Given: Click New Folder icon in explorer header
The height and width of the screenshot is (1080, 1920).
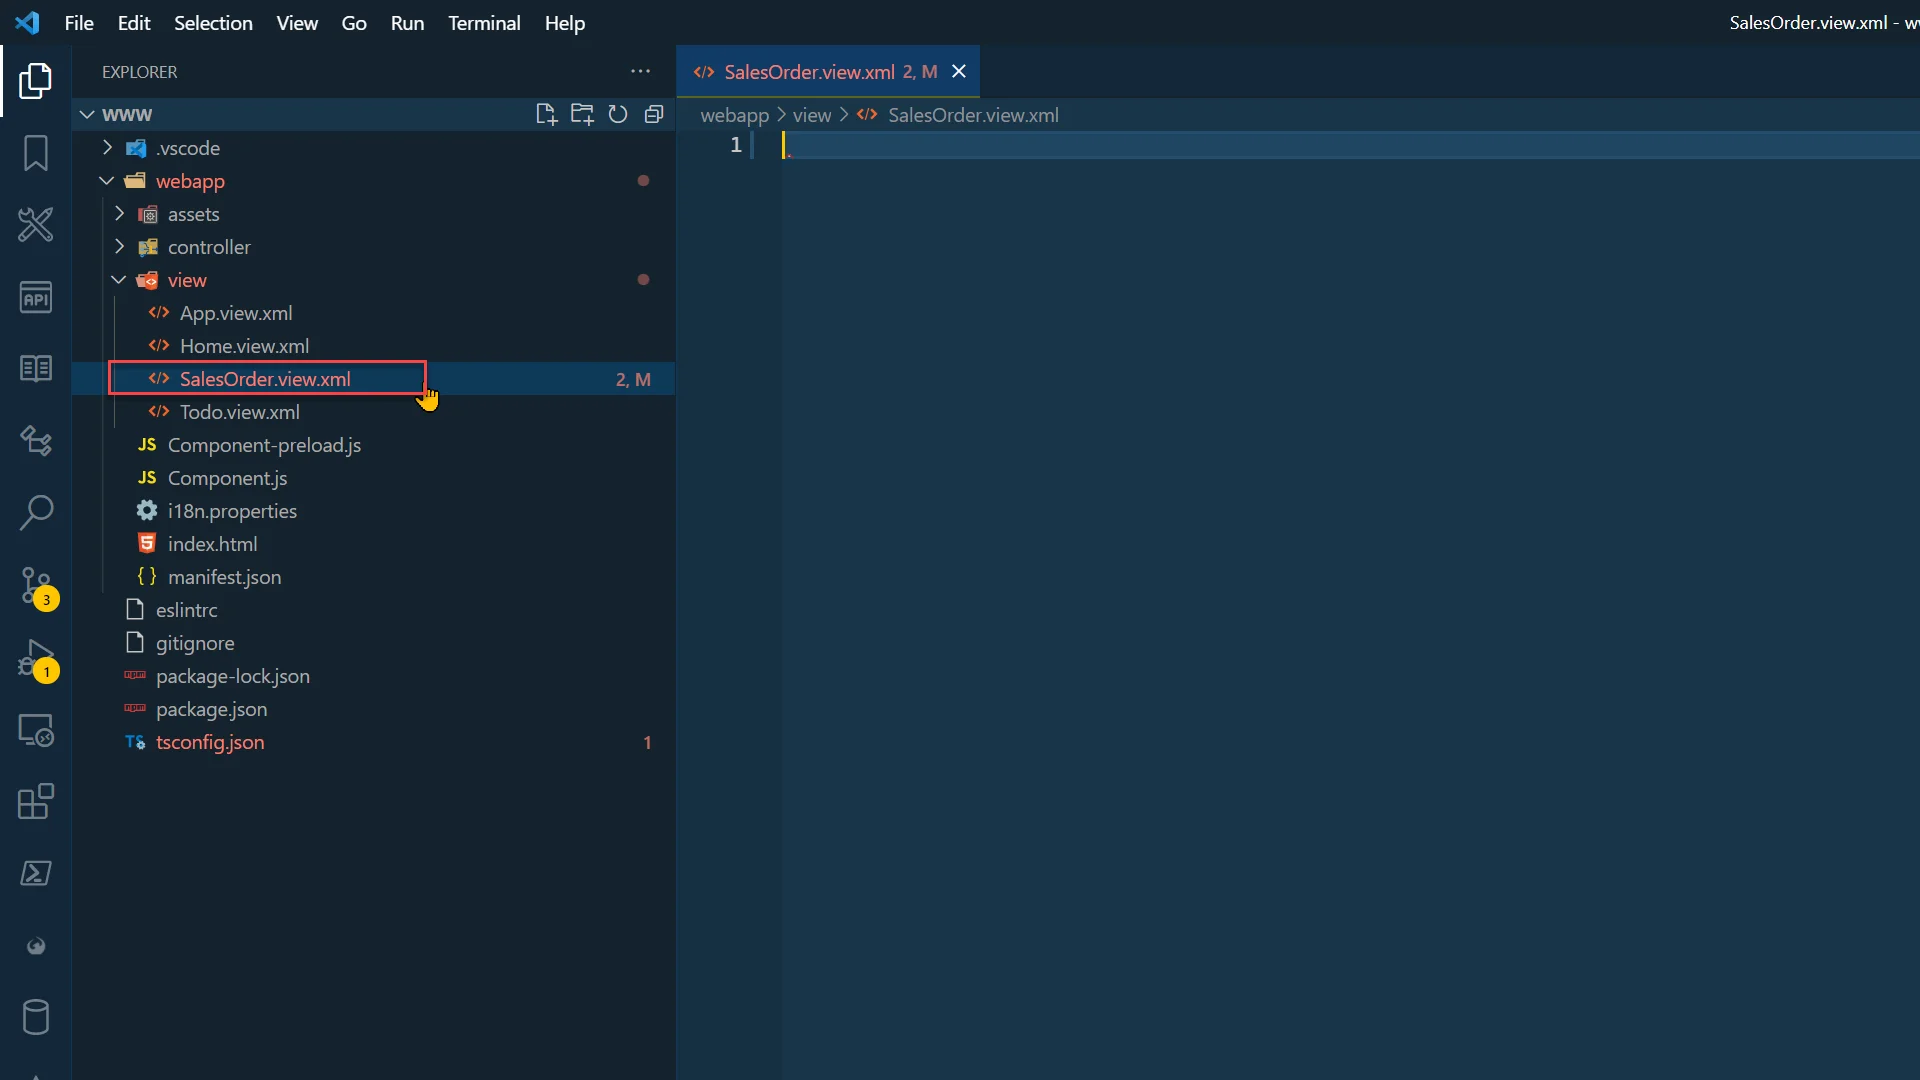Looking at the screenshot, I should click(582, 114).
